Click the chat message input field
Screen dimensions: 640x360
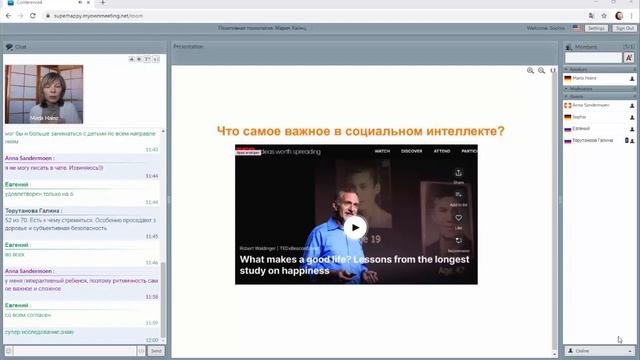75,351
